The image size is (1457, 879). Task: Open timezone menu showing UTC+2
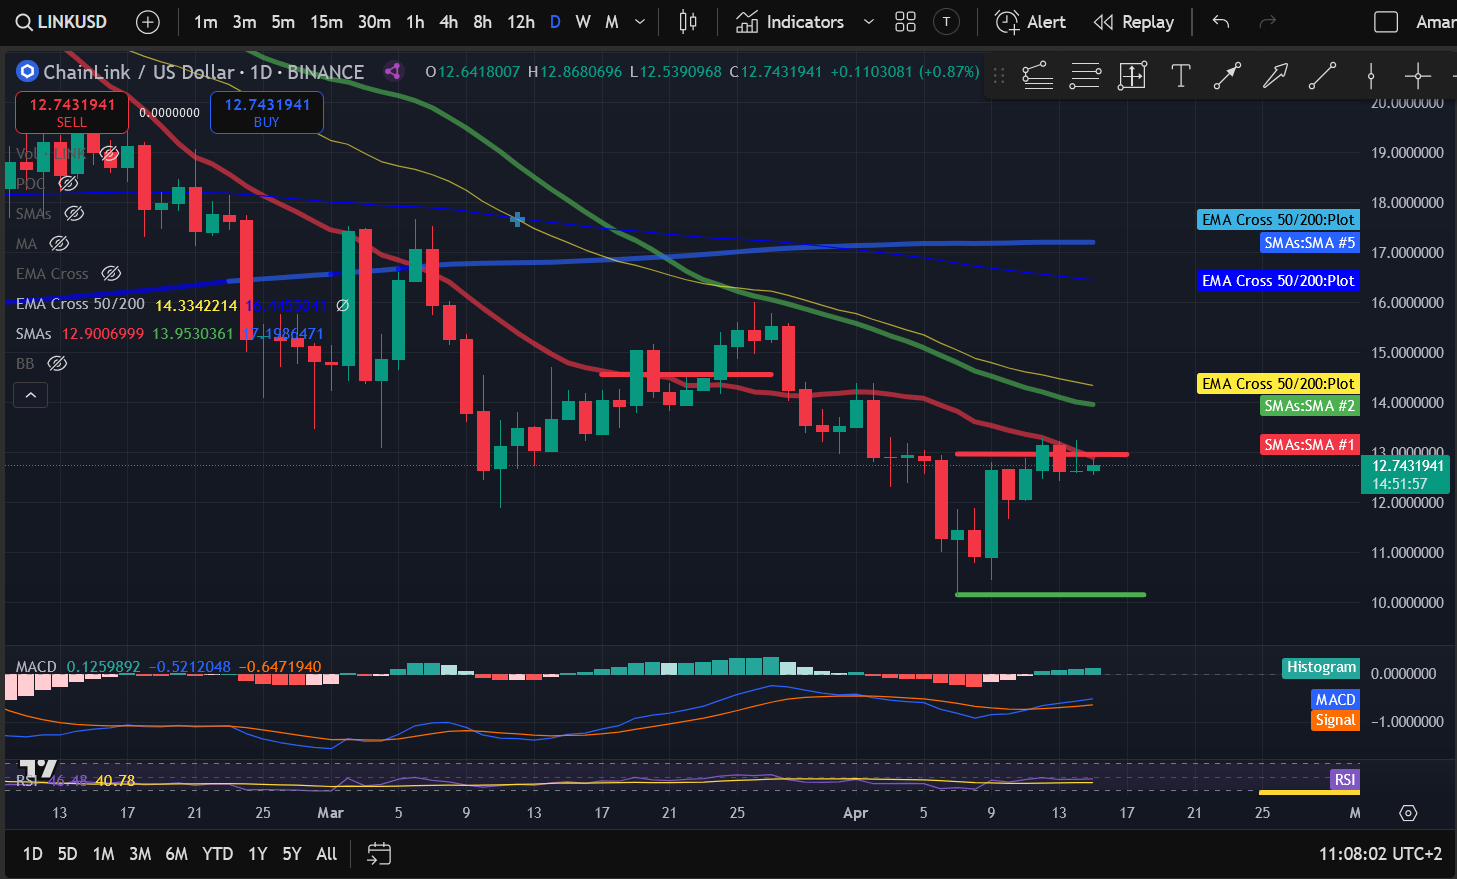(1380, 854)
